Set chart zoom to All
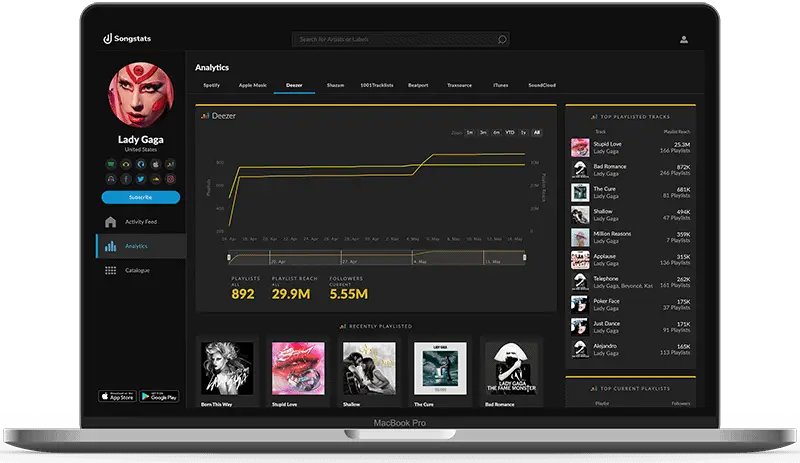 [536, 133]
